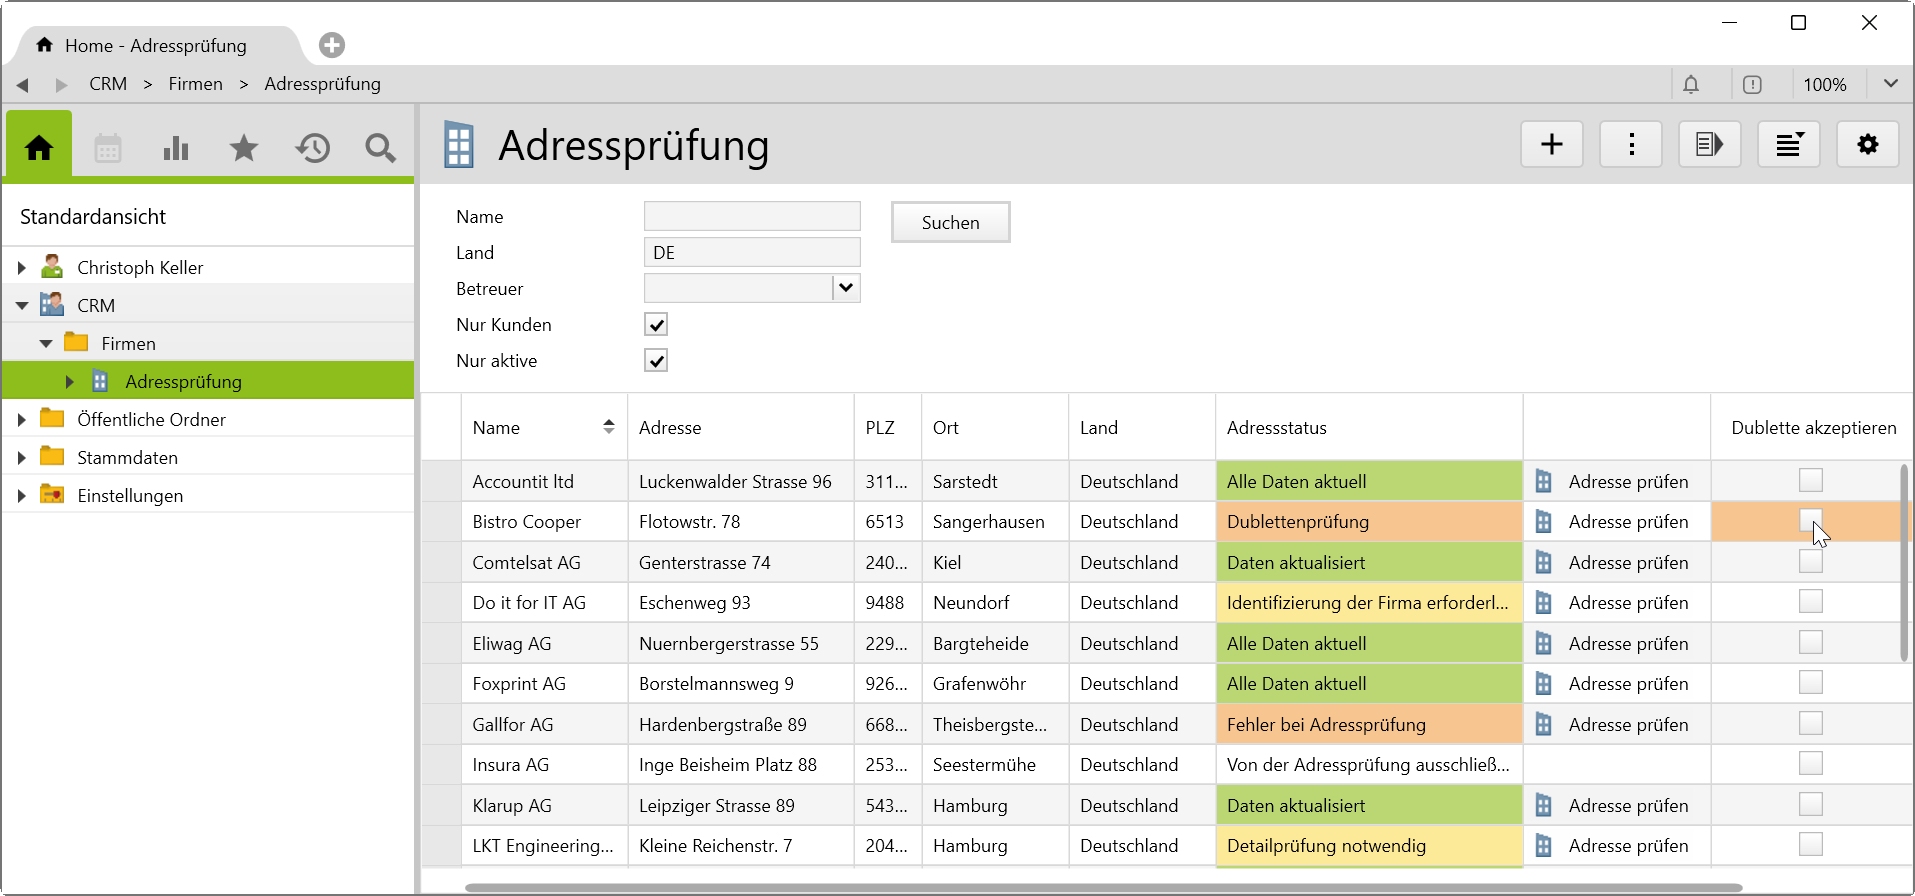The height and width of the screenshot is (896, 1915).
Task: Click Adresse prüfen for Comtelsat AG
Action: click(x=1627, y=563)
